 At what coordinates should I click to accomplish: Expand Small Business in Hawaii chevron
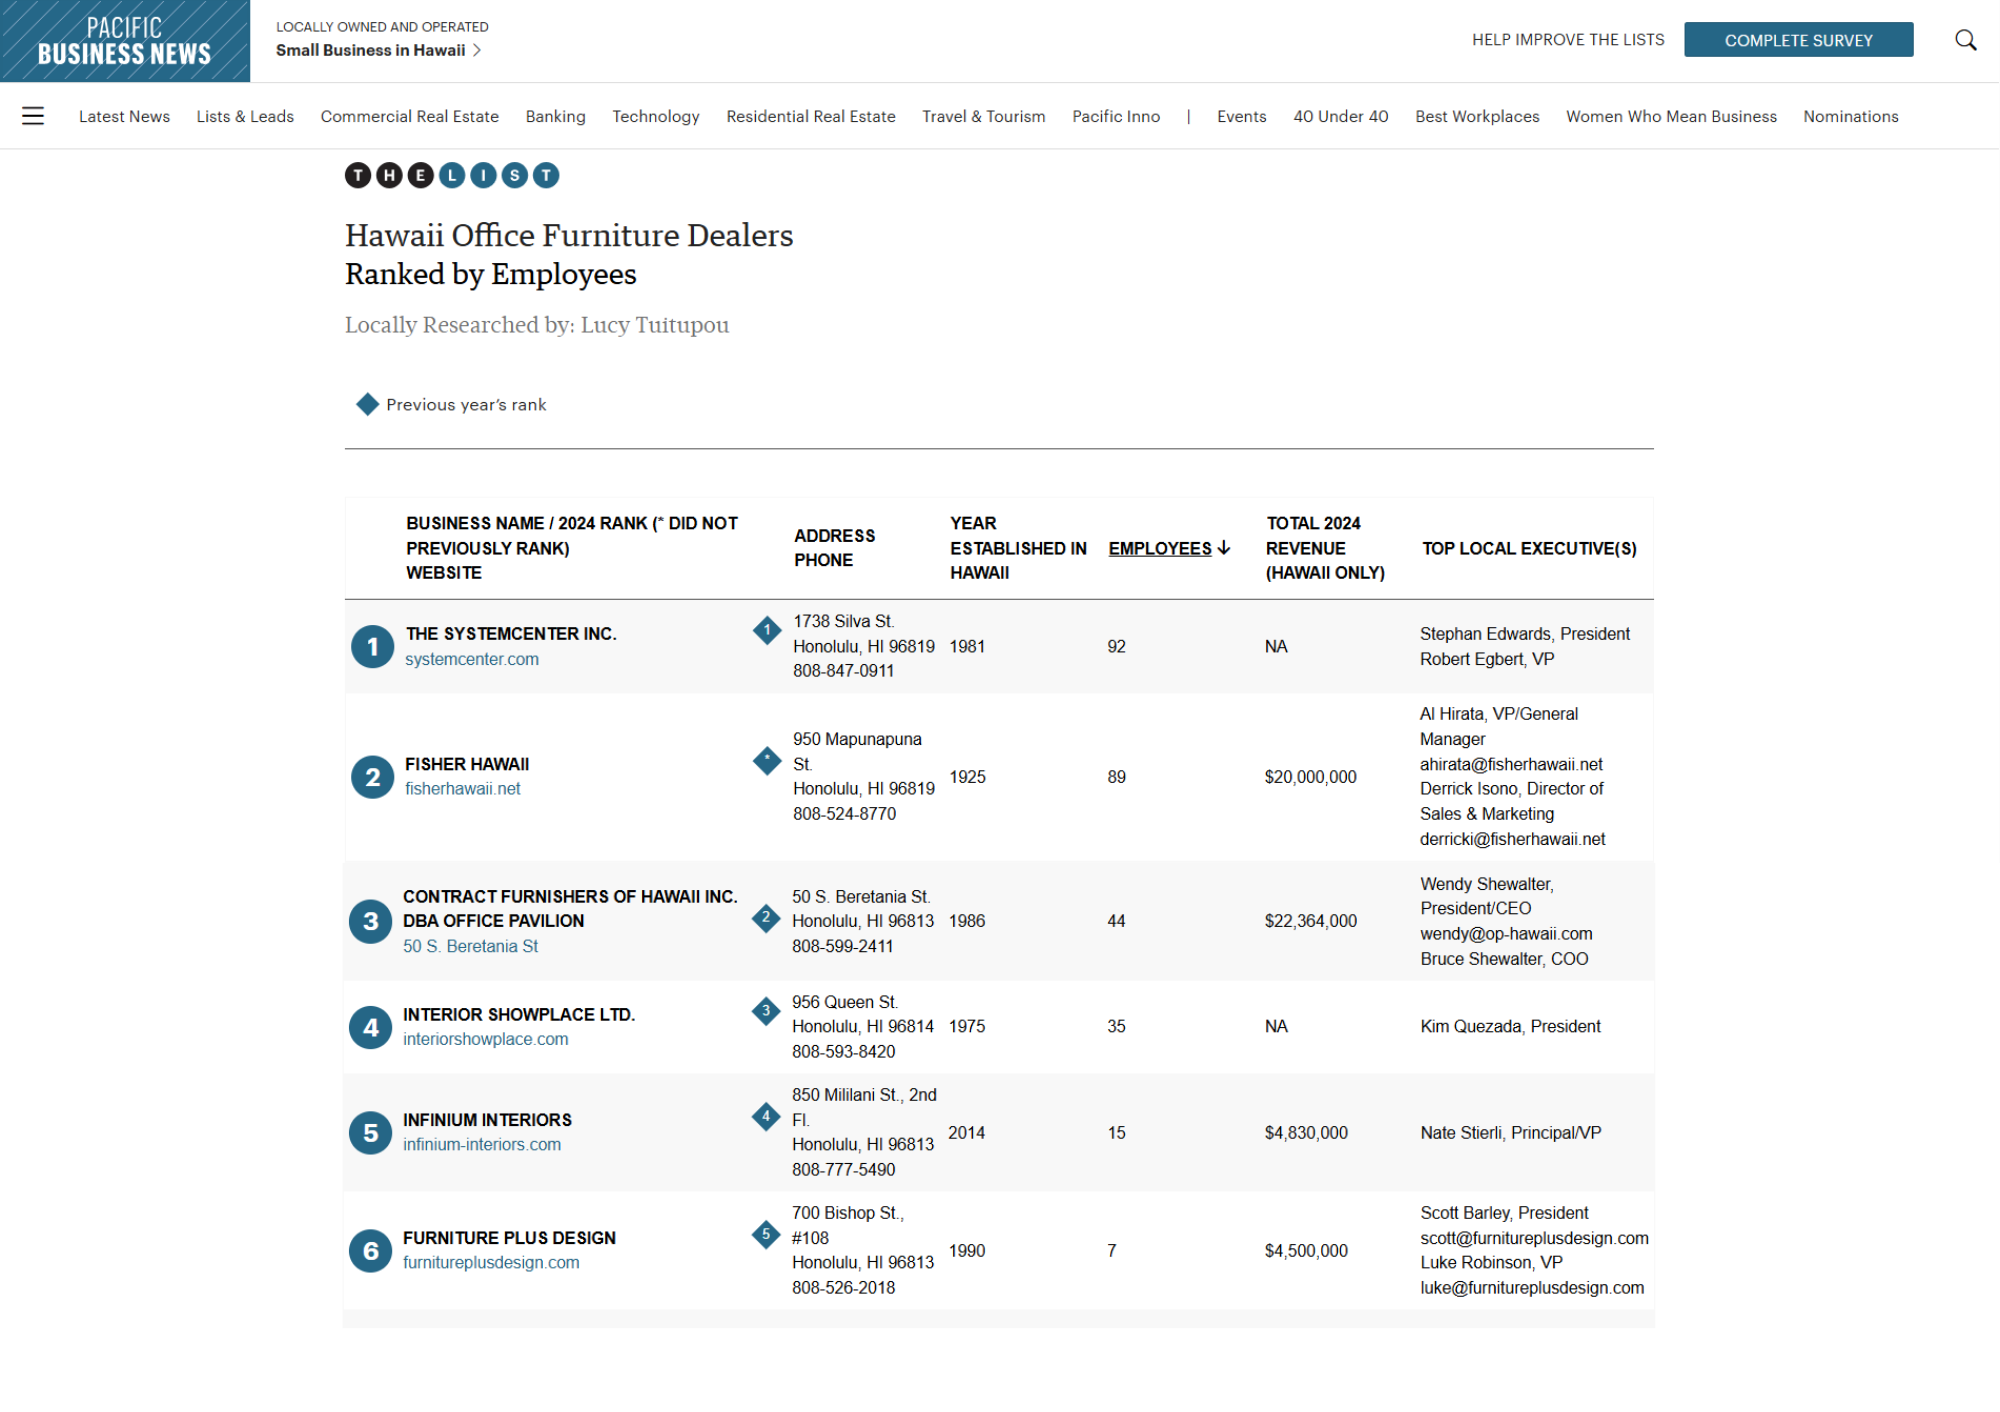tap(477, 50)
